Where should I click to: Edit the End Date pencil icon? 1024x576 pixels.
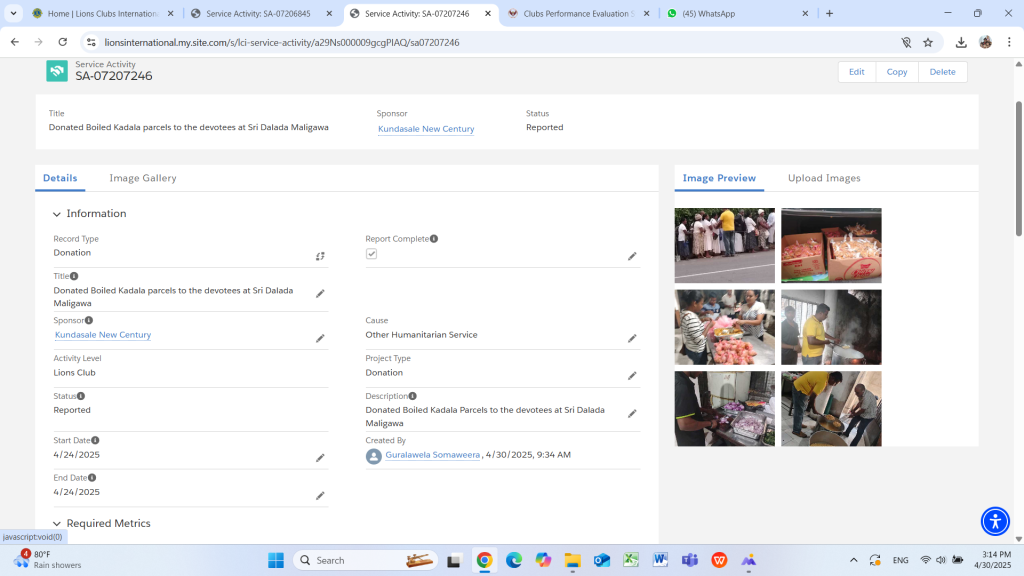point(320,496)
